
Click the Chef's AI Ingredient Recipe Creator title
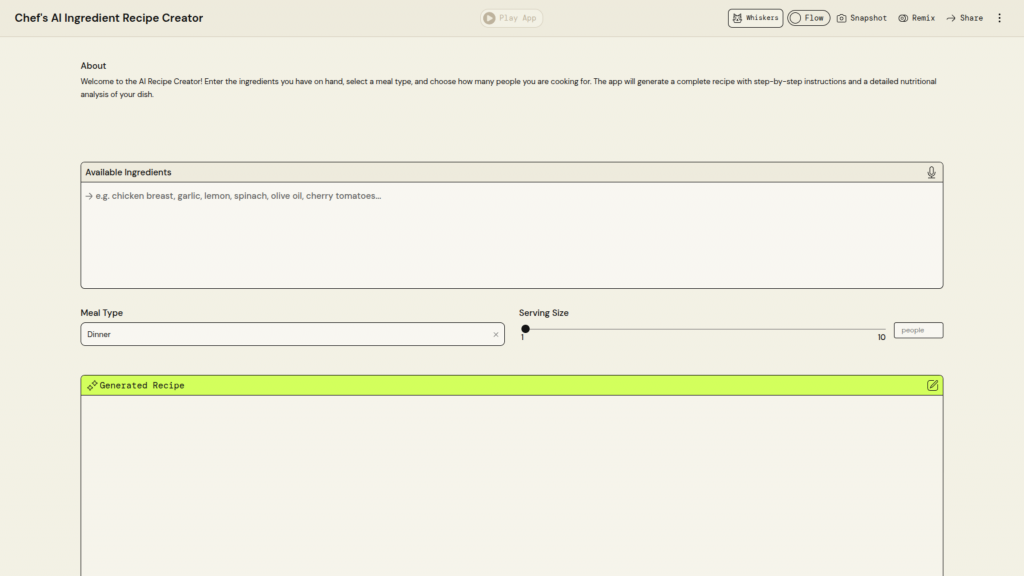click(x=109, y=18)
